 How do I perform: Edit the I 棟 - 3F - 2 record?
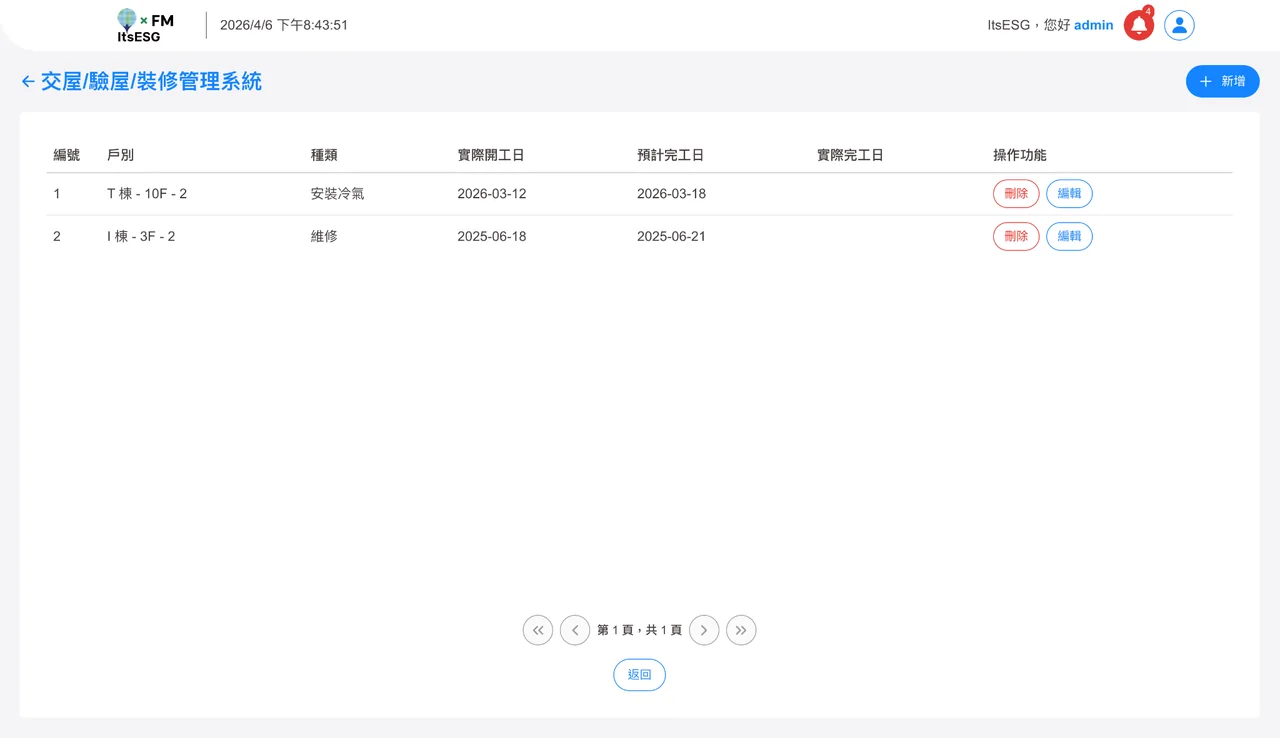point(1069,236)
